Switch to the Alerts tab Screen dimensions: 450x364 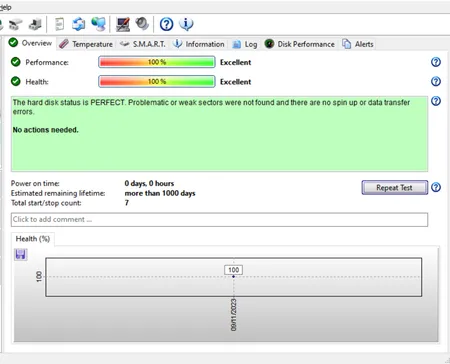(358, 44)
